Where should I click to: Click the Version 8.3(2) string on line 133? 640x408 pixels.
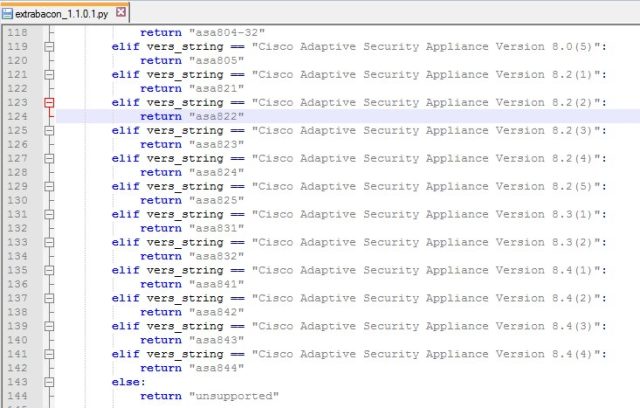click(x=426, y=242)
